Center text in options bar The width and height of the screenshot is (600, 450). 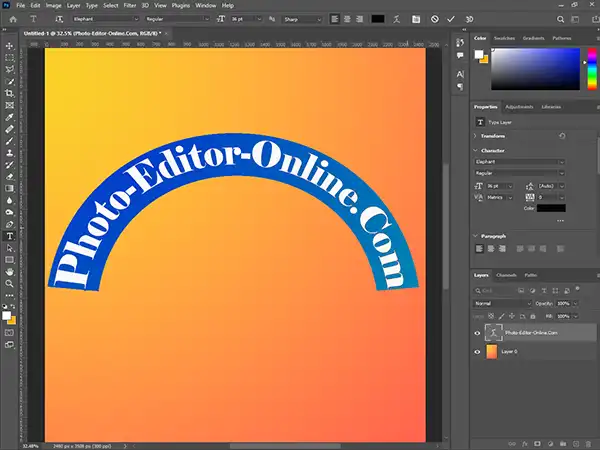coord(347,19)
